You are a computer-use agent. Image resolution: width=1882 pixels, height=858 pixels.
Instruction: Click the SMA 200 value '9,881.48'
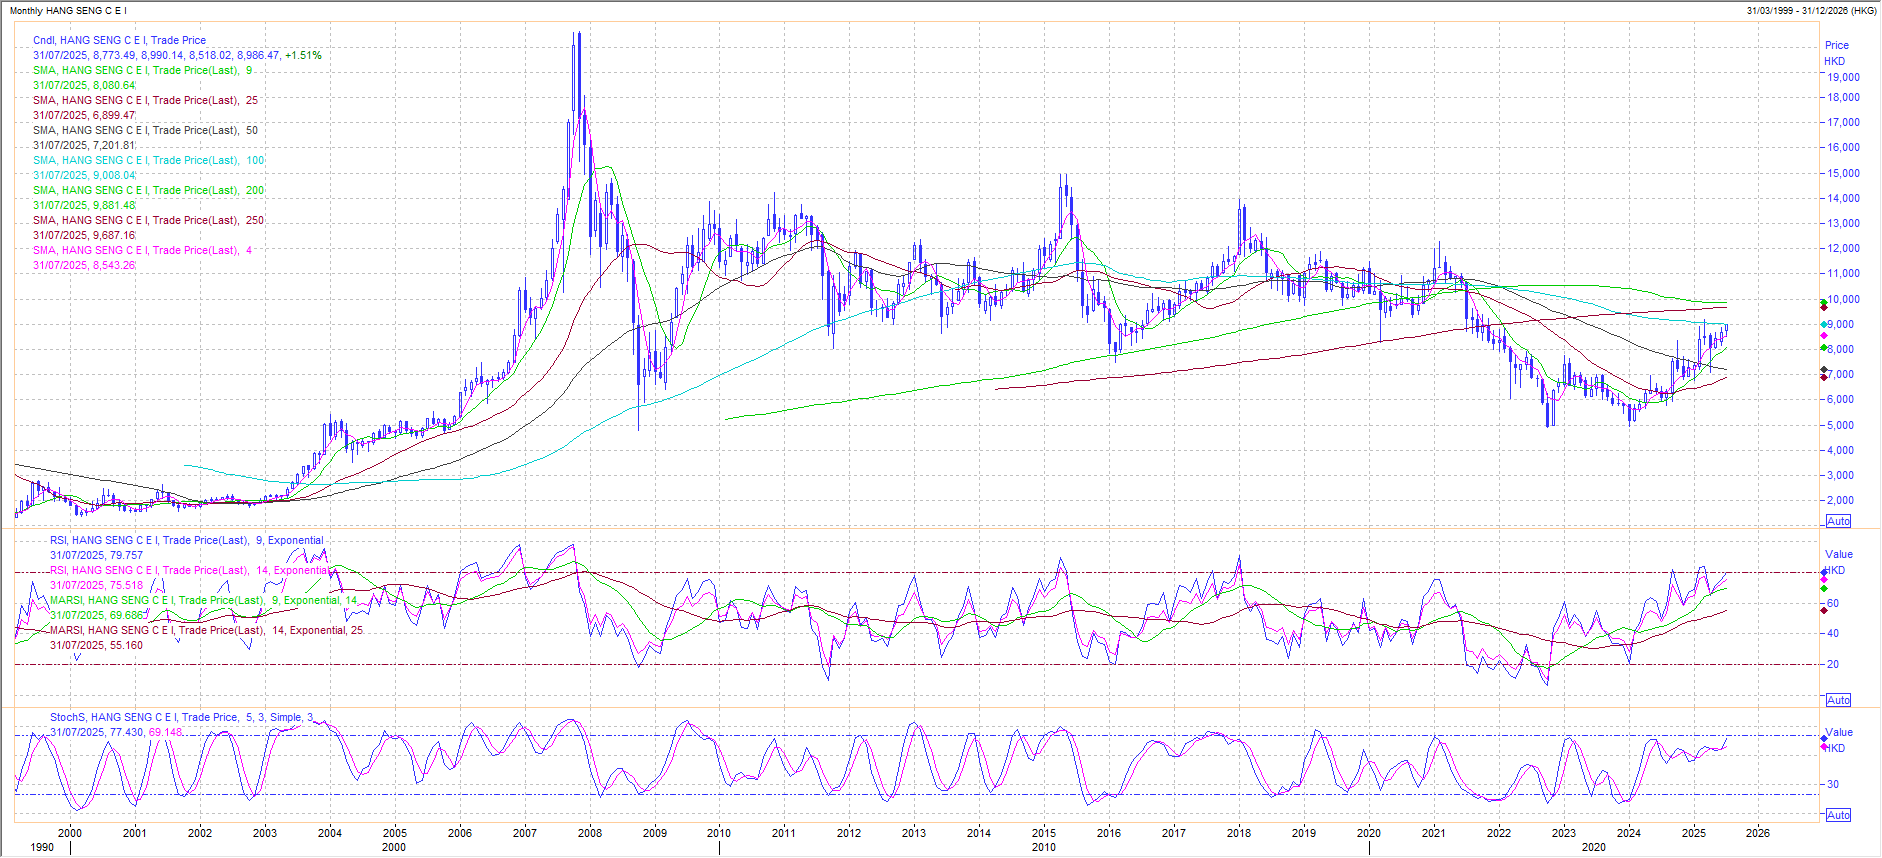click(x=113, y=206)
